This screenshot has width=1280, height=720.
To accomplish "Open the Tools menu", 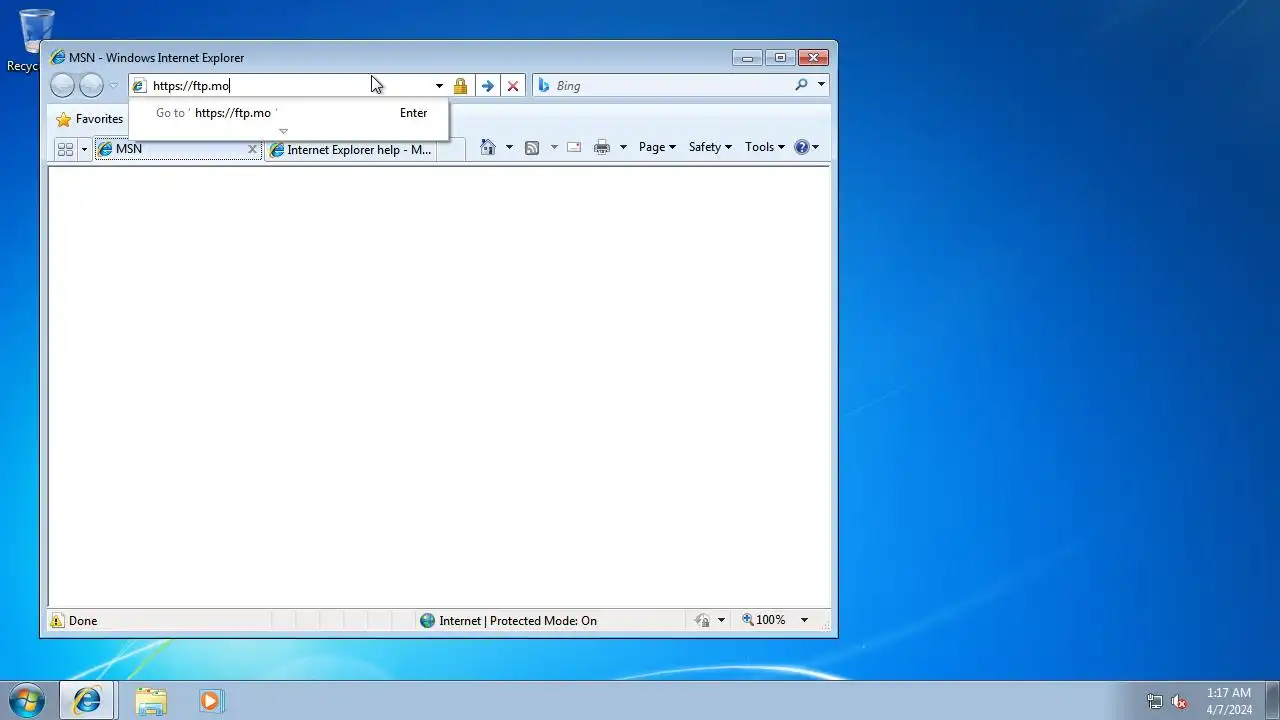I will point(765,147).
